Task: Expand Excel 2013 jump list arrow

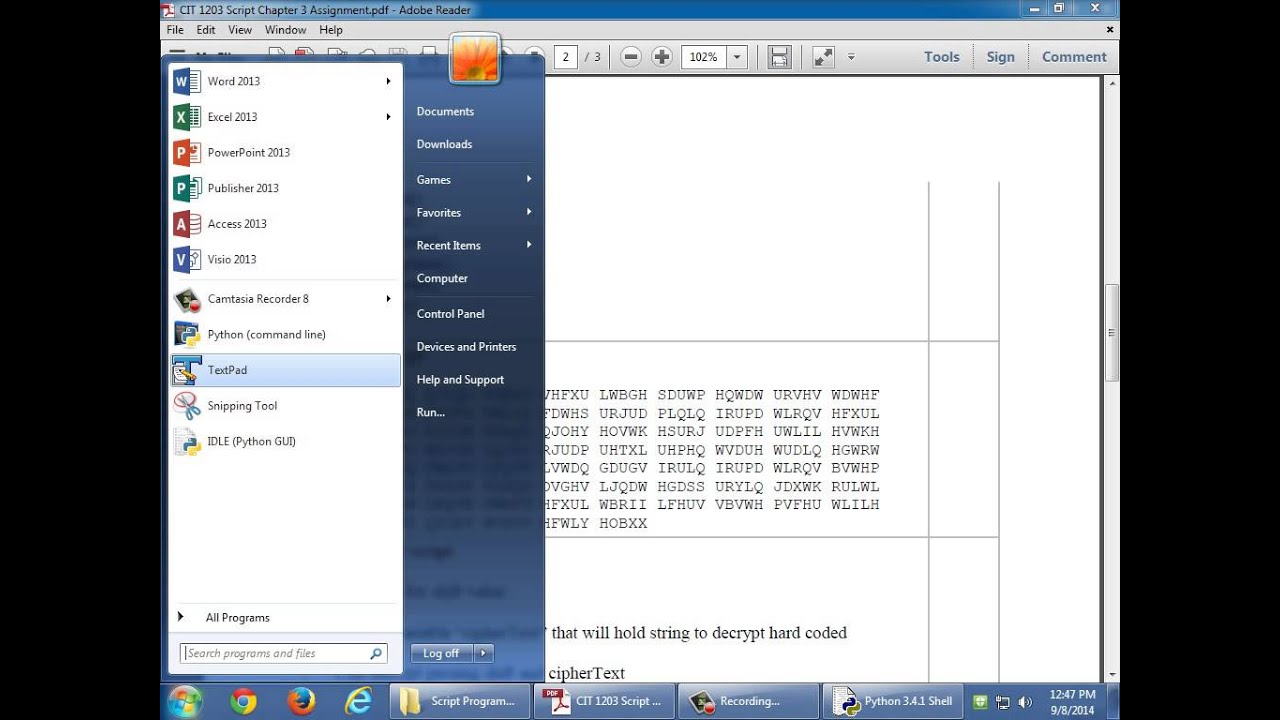Action: 388,117
